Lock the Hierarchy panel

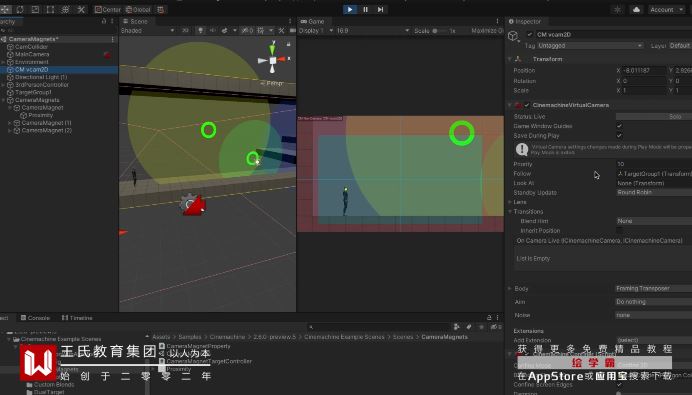click(104, 21)
